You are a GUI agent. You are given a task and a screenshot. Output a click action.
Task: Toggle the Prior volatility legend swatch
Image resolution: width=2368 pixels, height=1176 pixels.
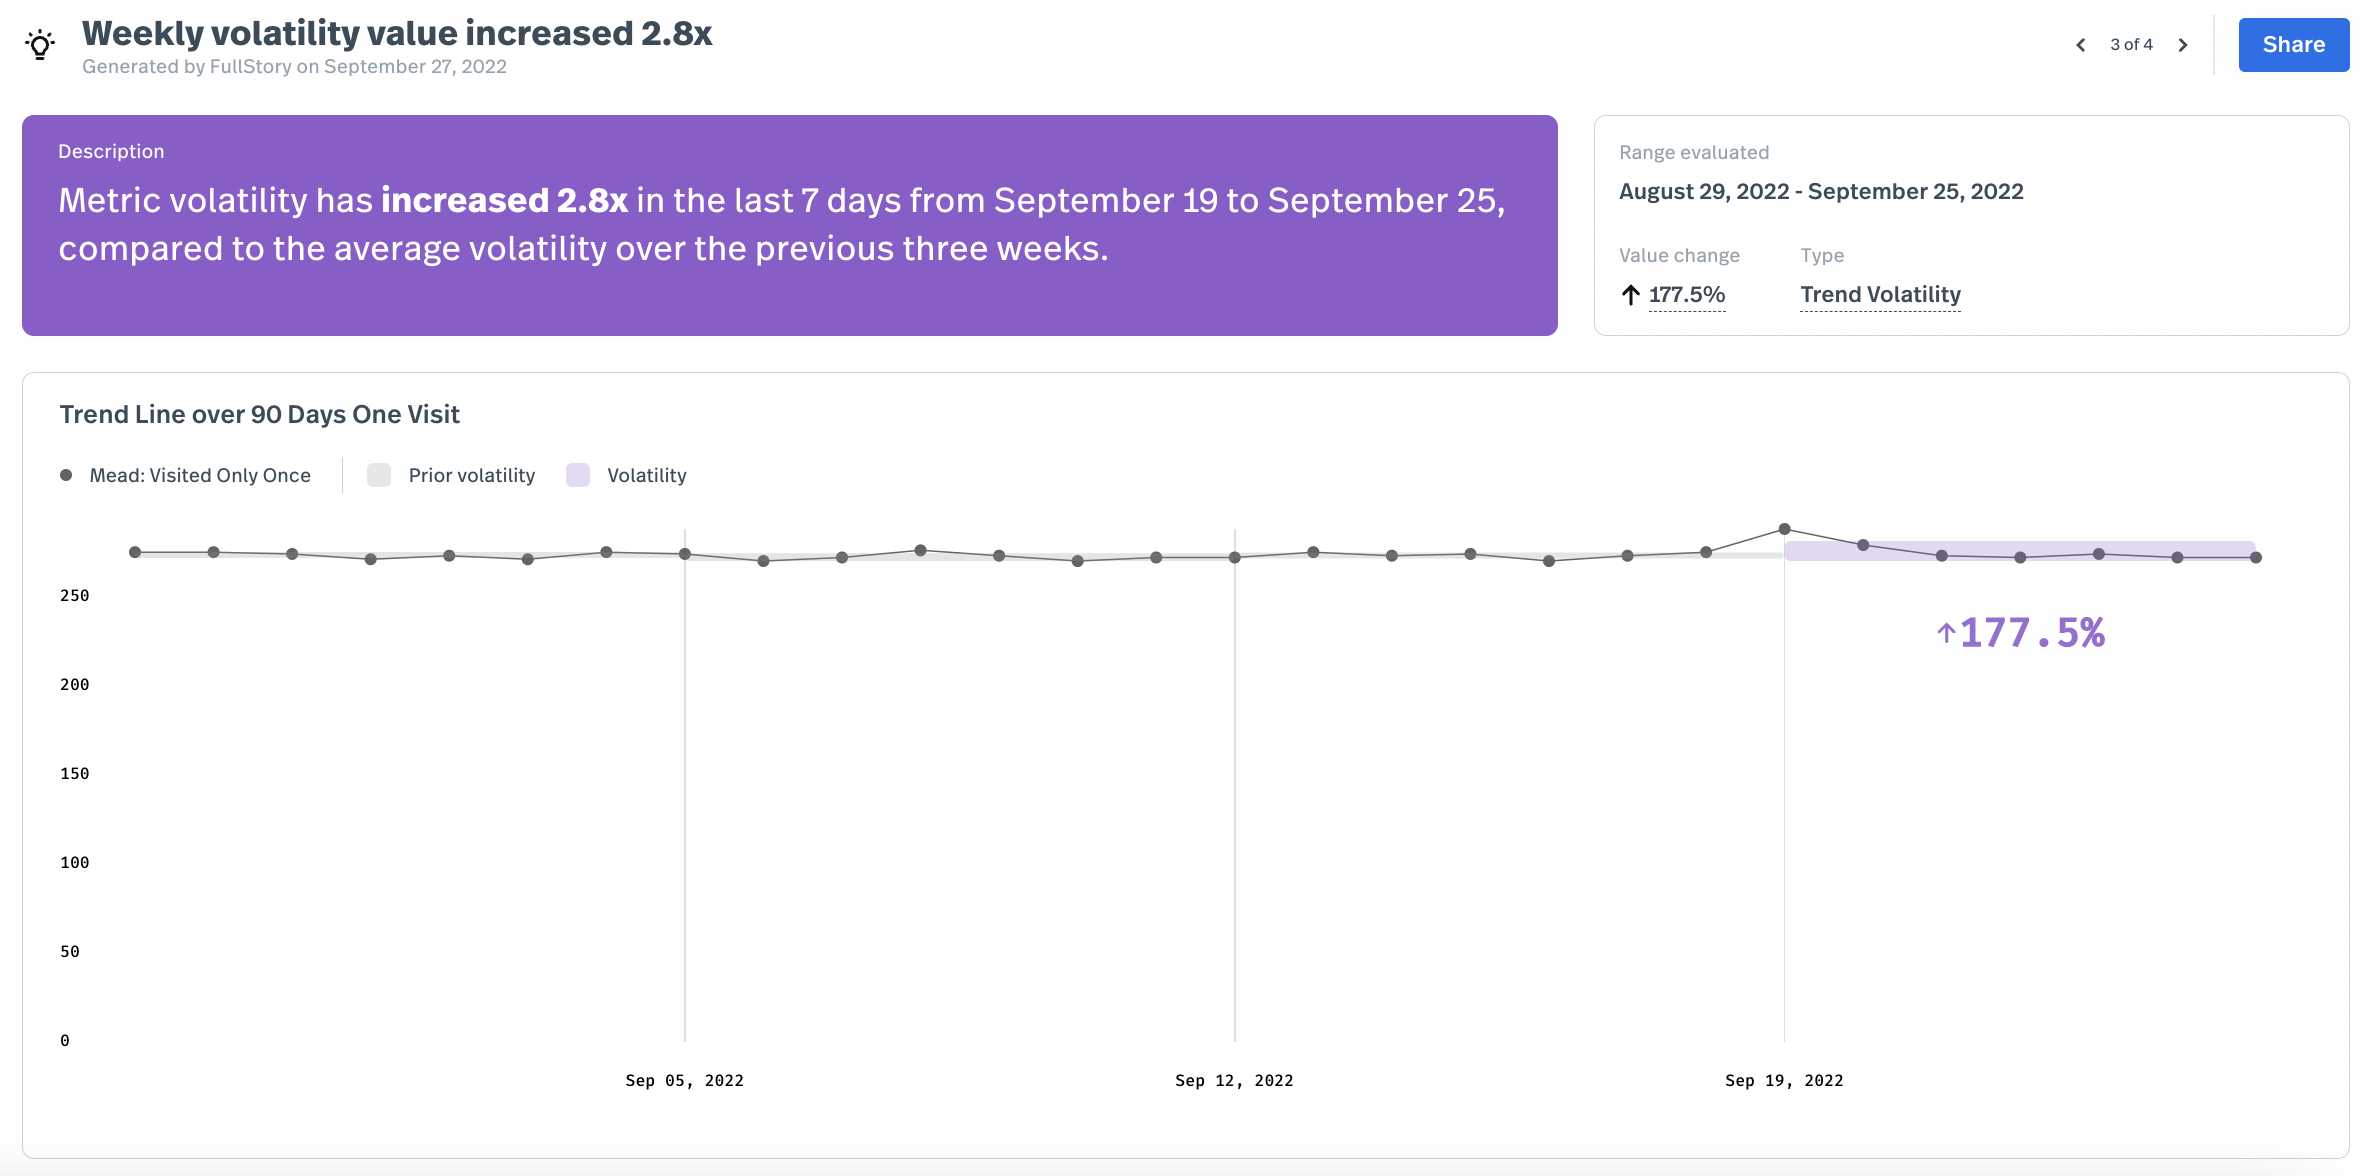pos(379,475)
